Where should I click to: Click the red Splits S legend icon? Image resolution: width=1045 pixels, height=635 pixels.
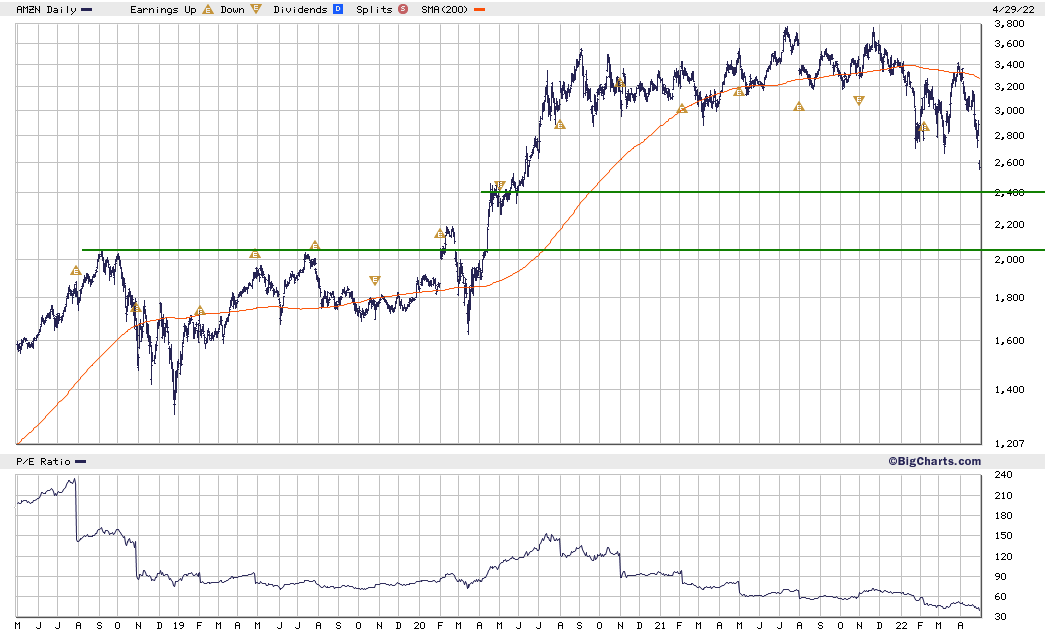pos(403,9)
